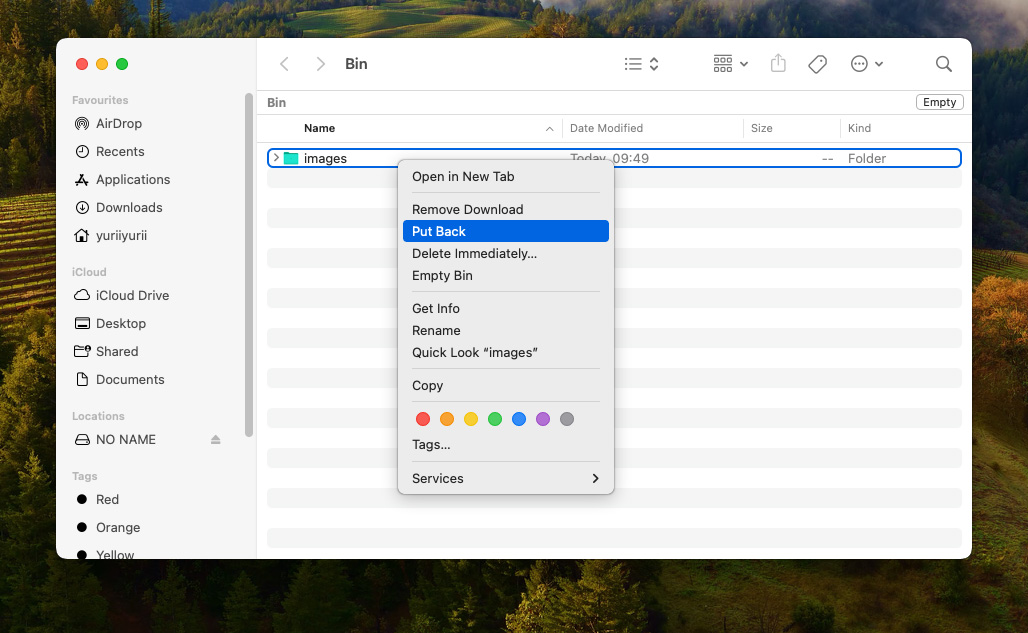Image resolution: width=1028 pixels, height=633 pixels.
Task: Click the Search icon
Action: [x=943, y=63]
